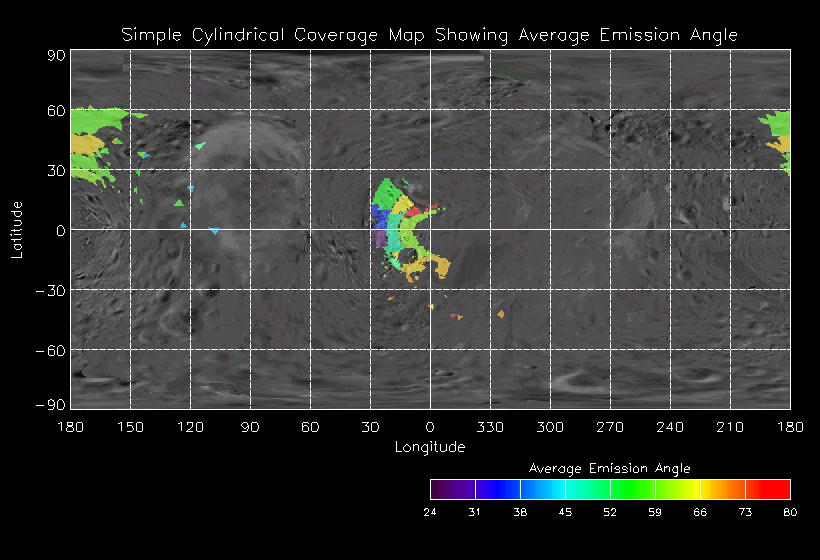Pick the color bar segment between 52 and 59
The height and width of the screenshot is (560, 820).
632,489
